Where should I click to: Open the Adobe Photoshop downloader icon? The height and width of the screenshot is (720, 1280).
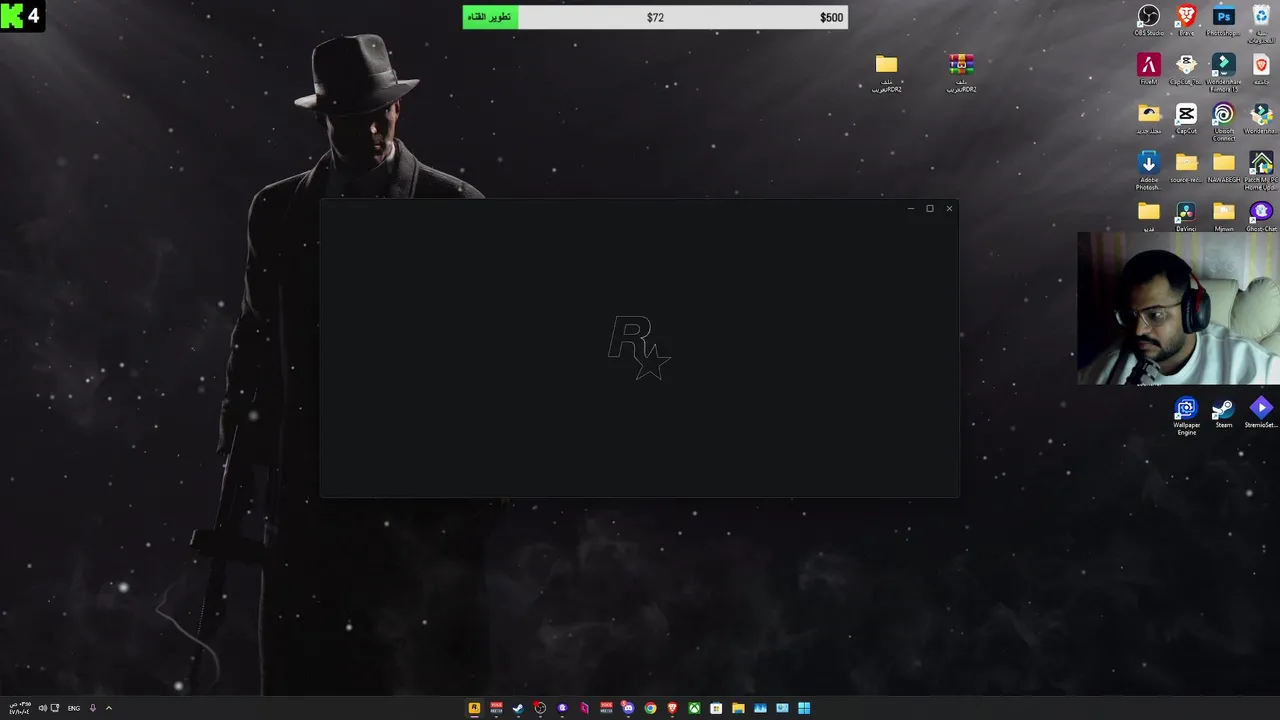[x=1148, y=170]
